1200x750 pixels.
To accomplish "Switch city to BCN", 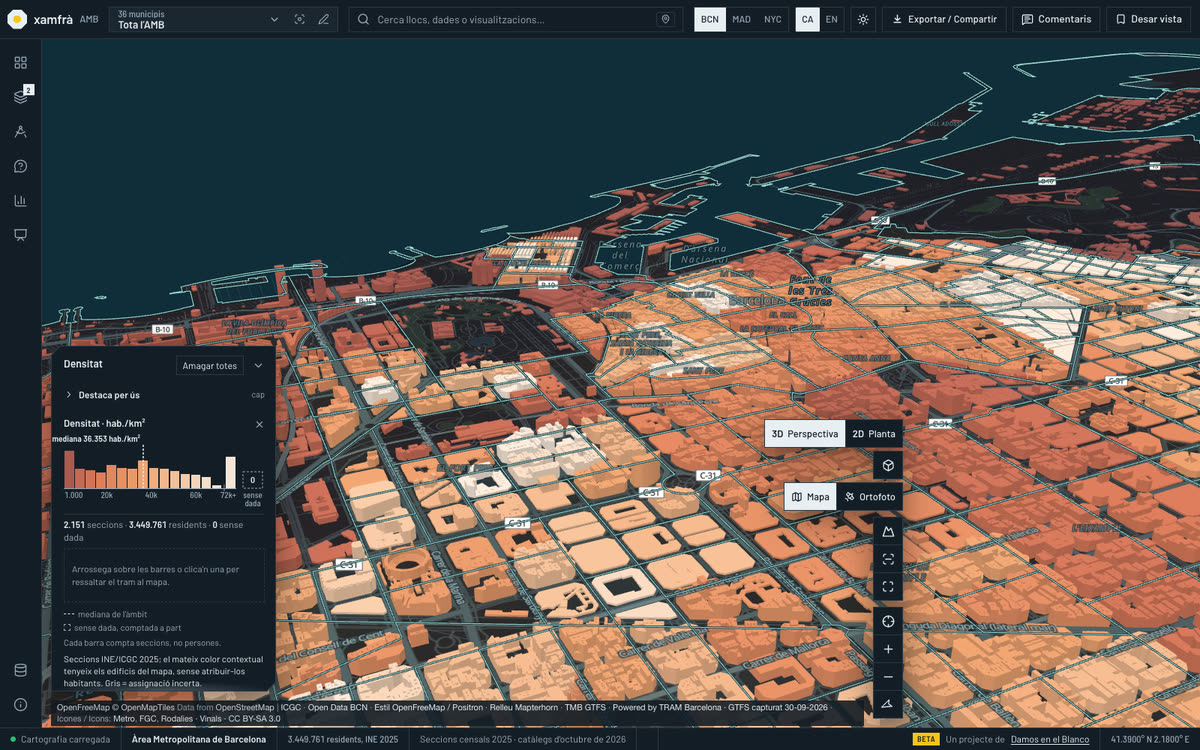I will [710, 19].
